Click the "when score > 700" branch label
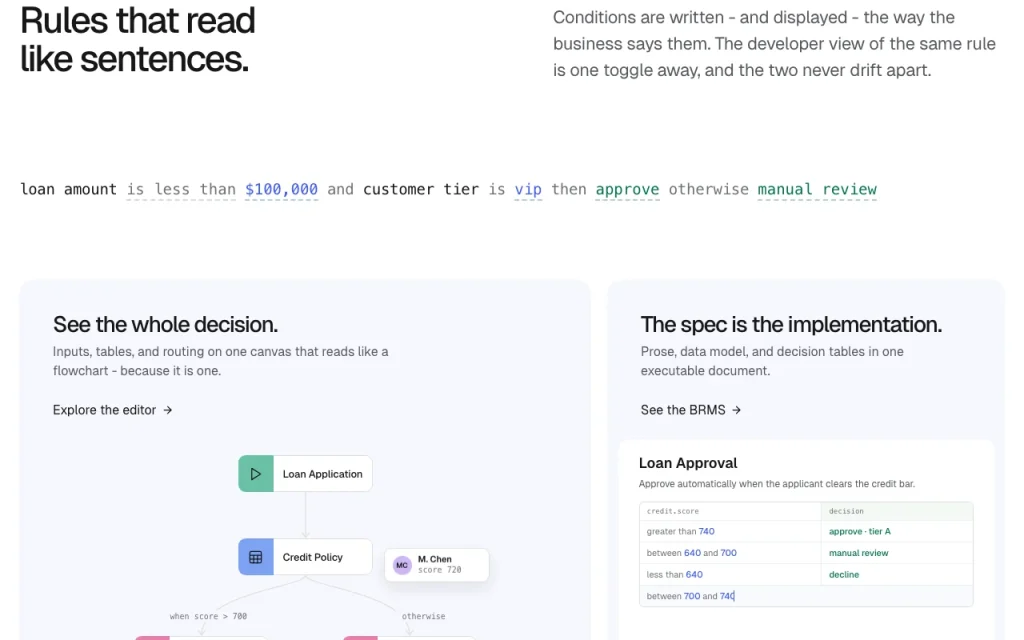 tap(208, 616)
